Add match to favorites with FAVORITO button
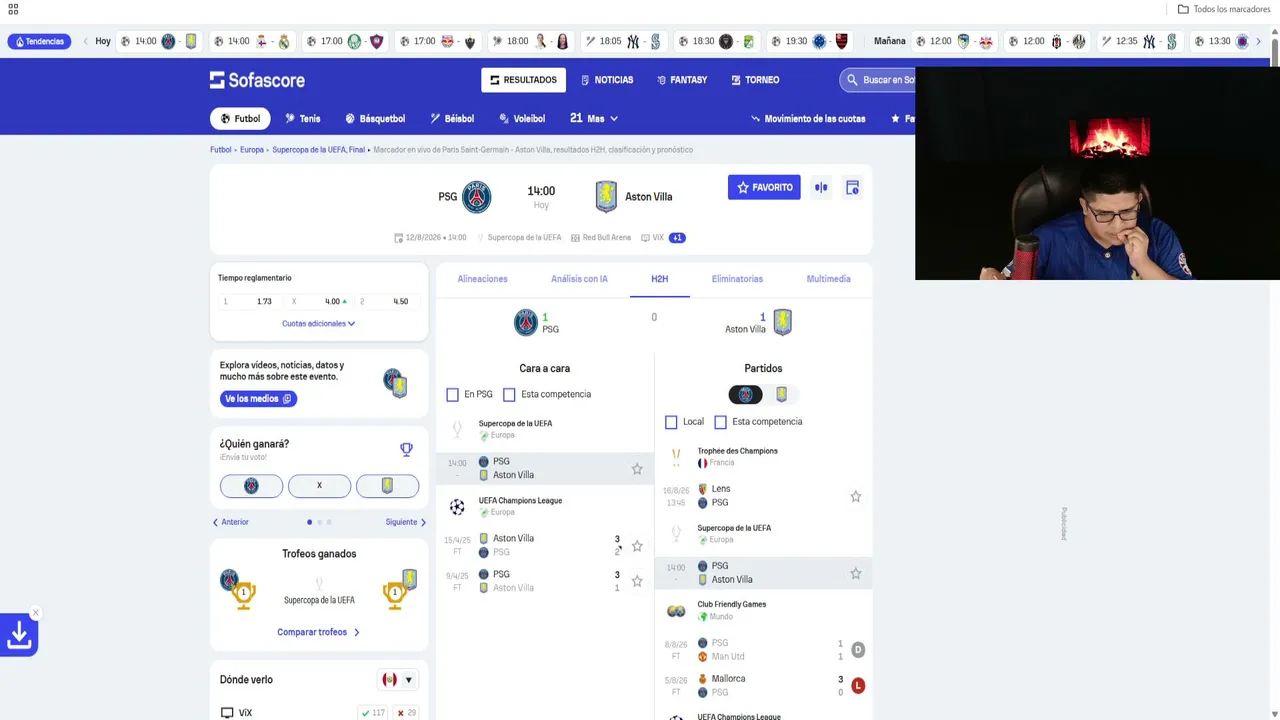 764,187
